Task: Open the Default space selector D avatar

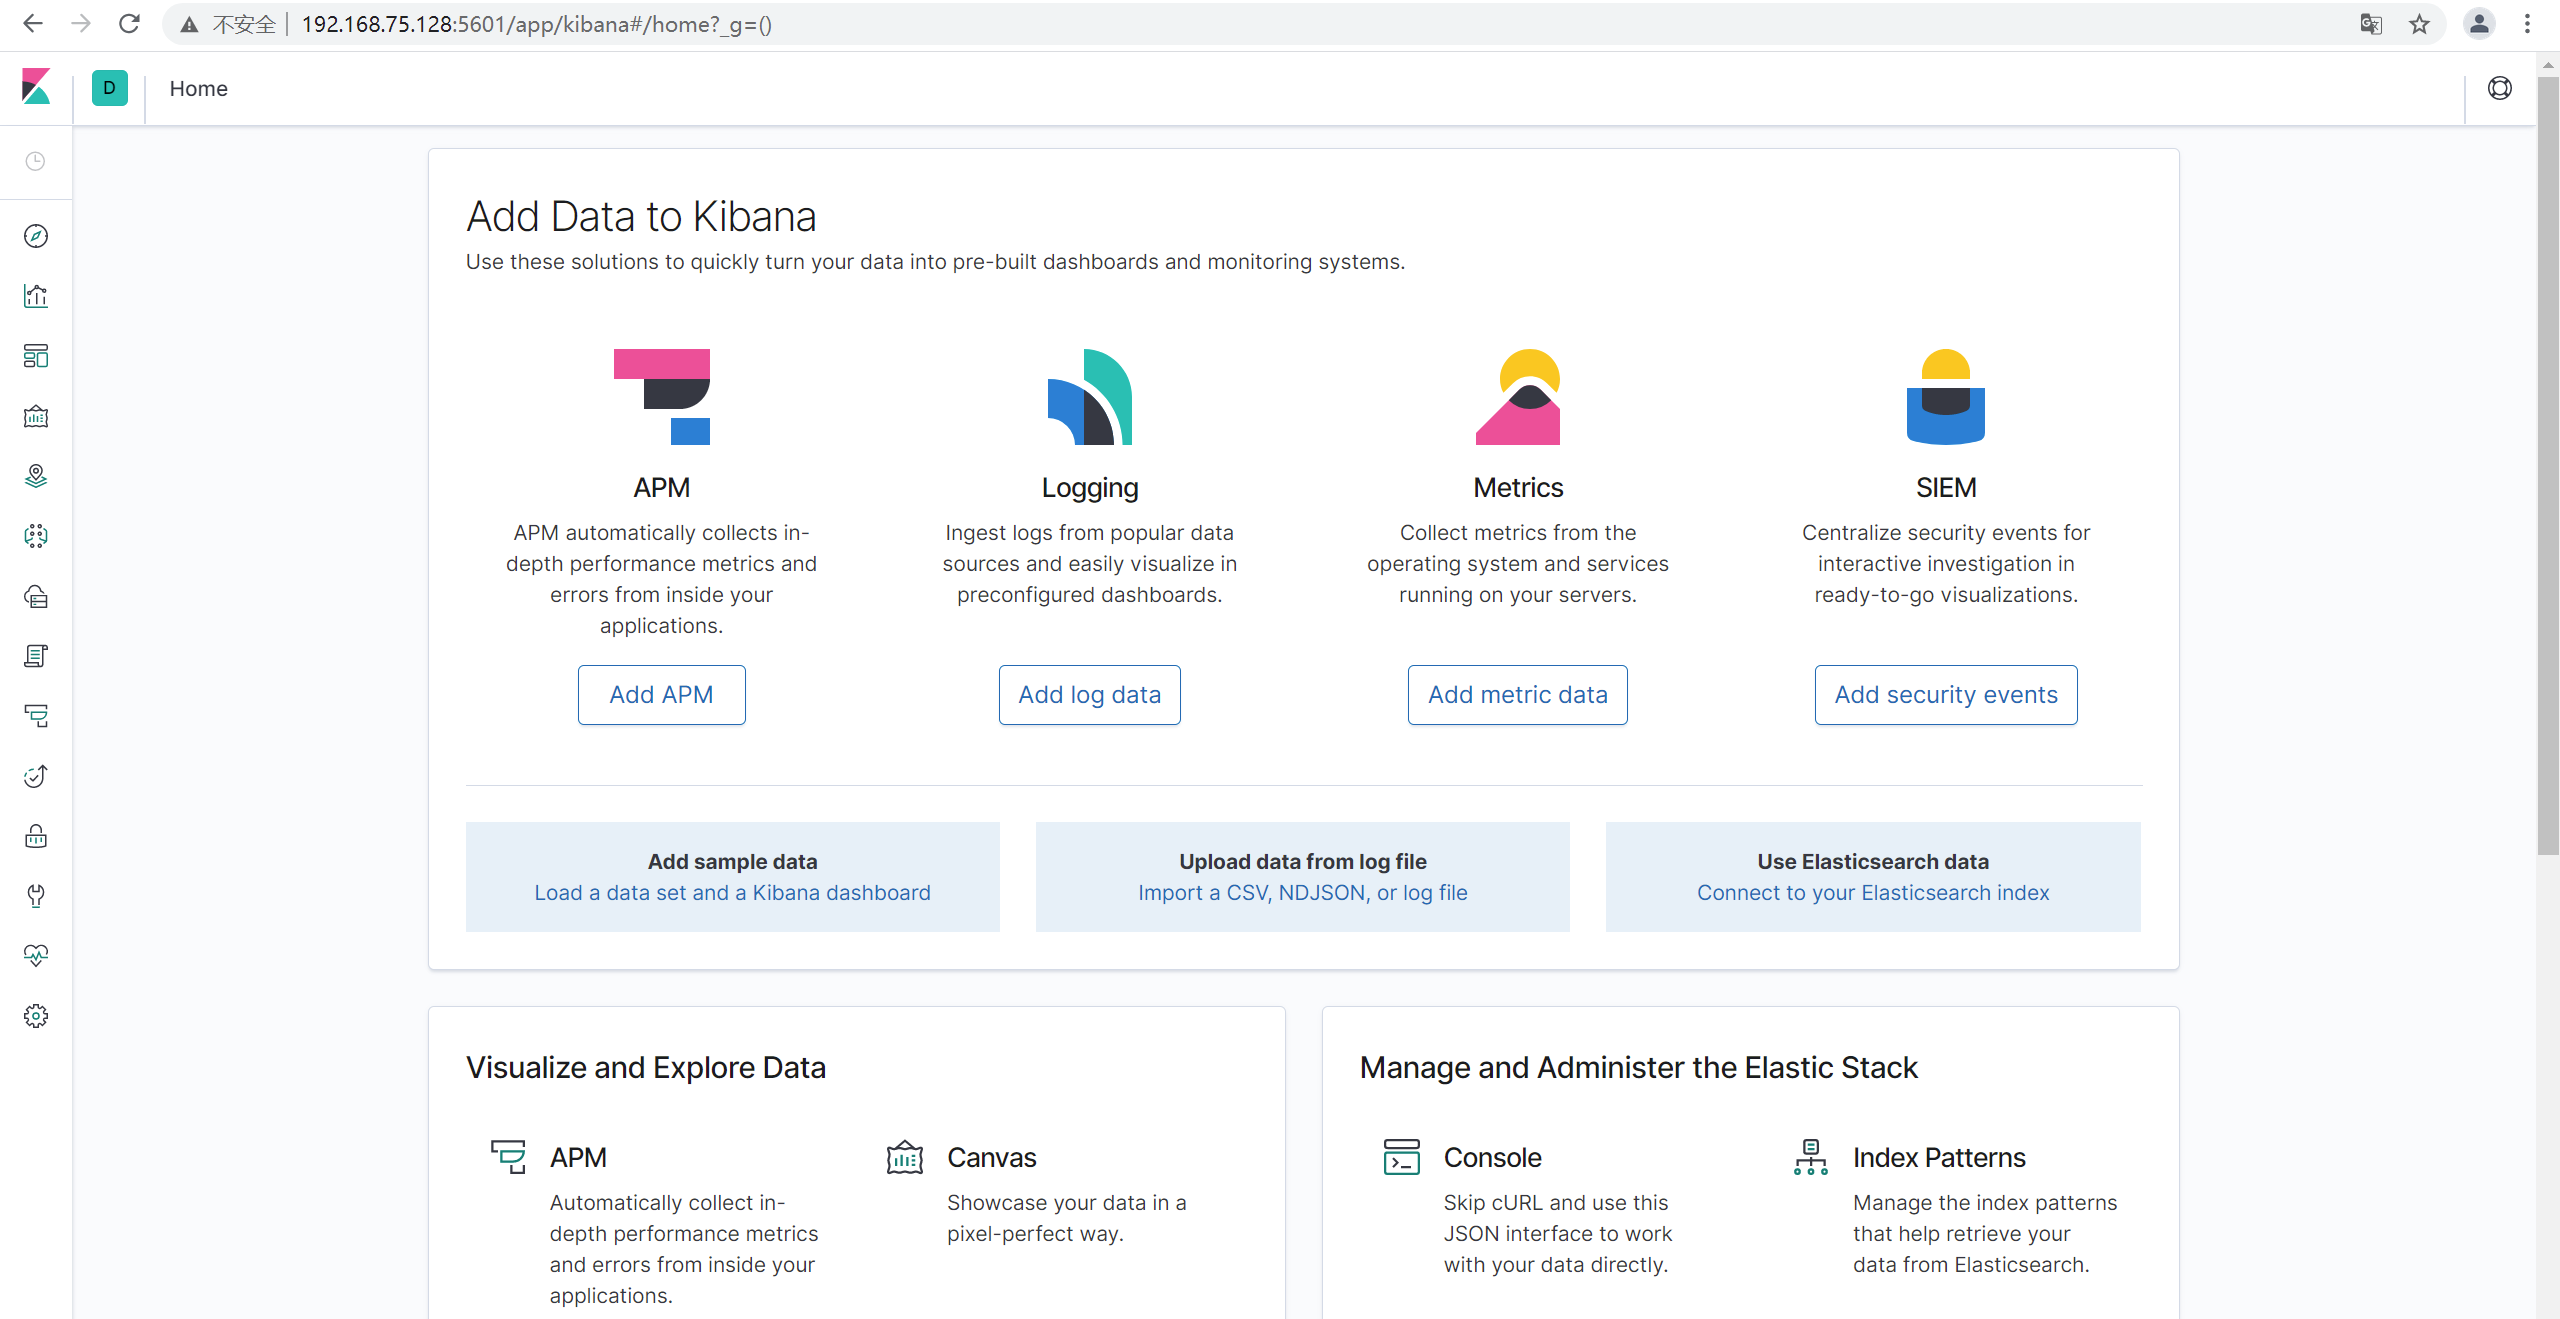Action: click(x=109, y=88)
